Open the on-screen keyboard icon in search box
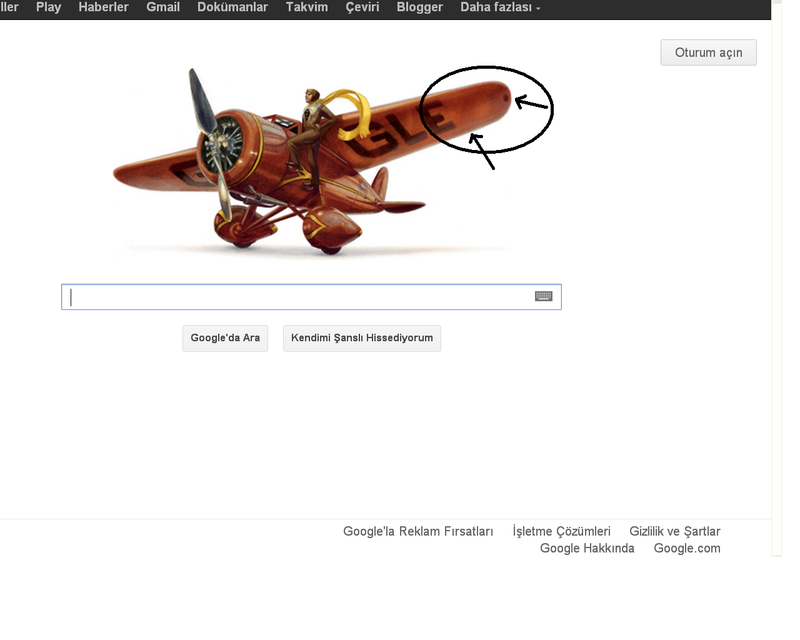800x640 pixels. pyautogui.click(x=543, y=296)
